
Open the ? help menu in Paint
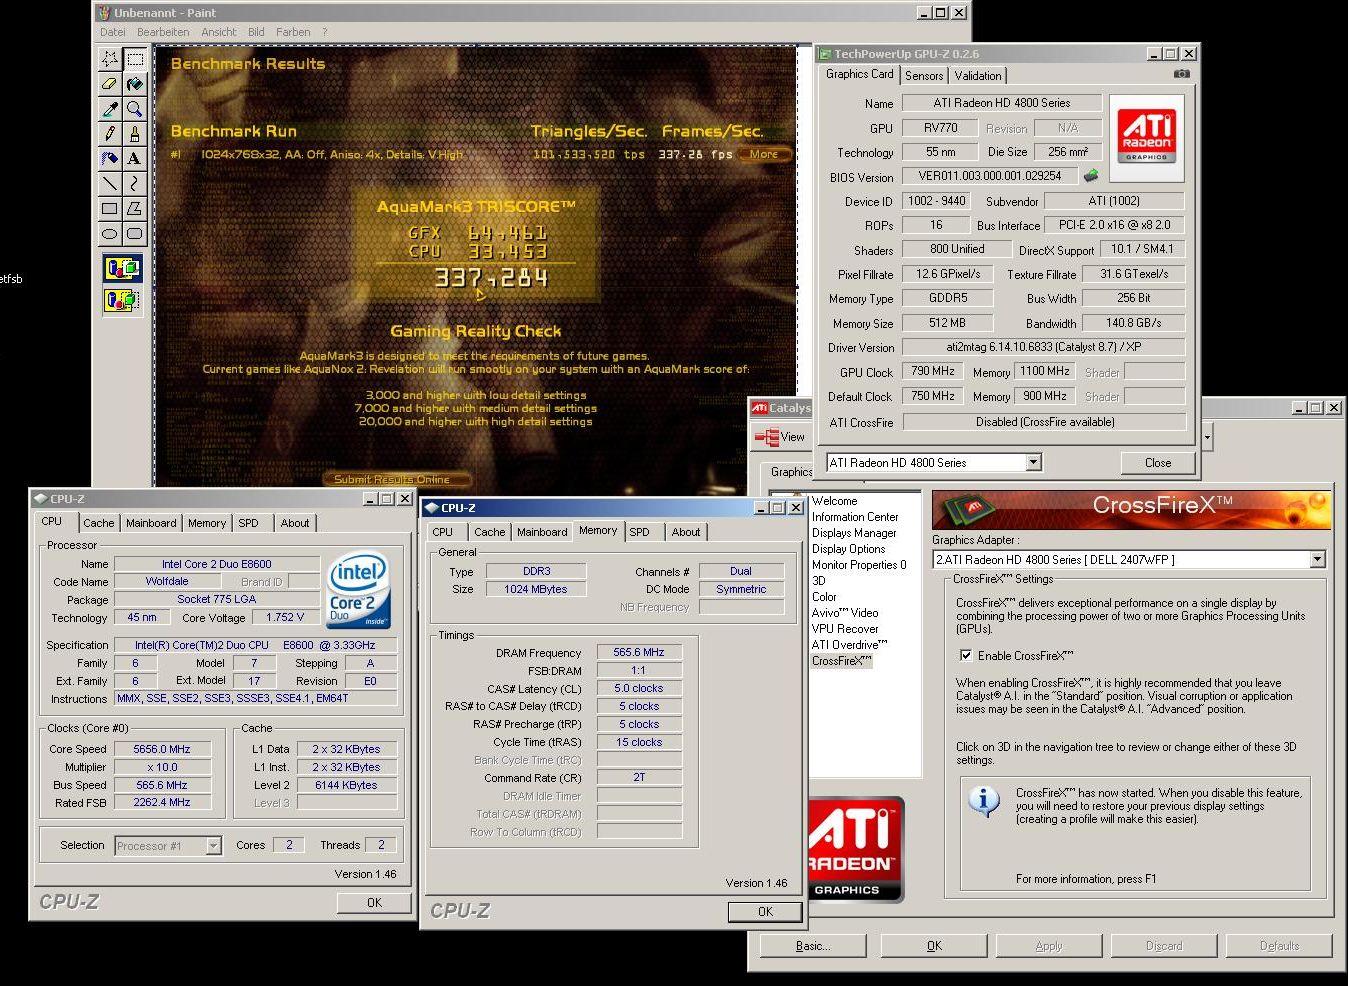(324, 32)
